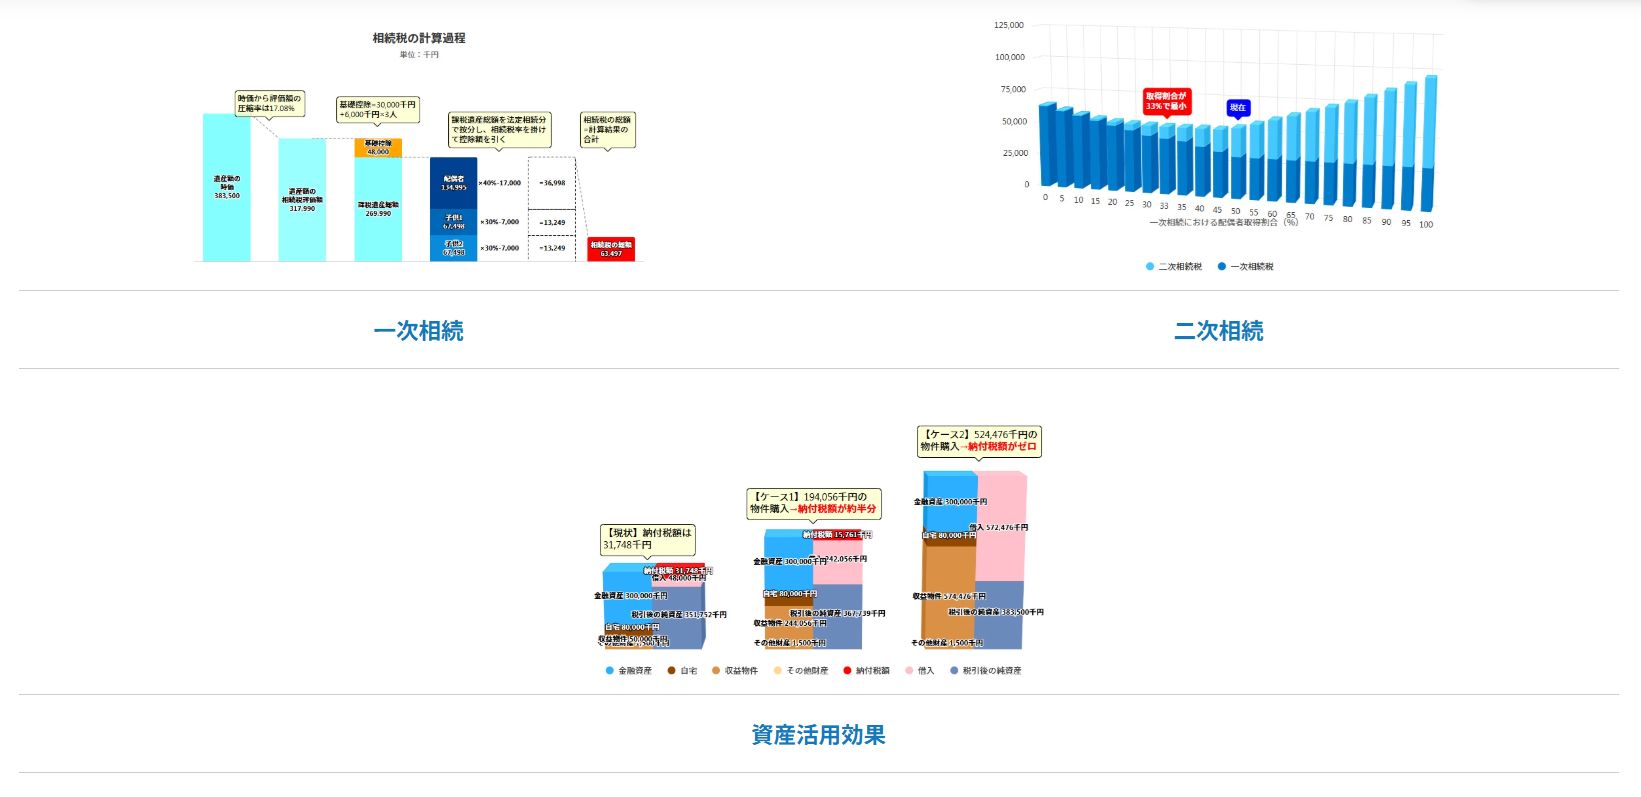Click the 自宅 legend marker

tap(672, 671)
